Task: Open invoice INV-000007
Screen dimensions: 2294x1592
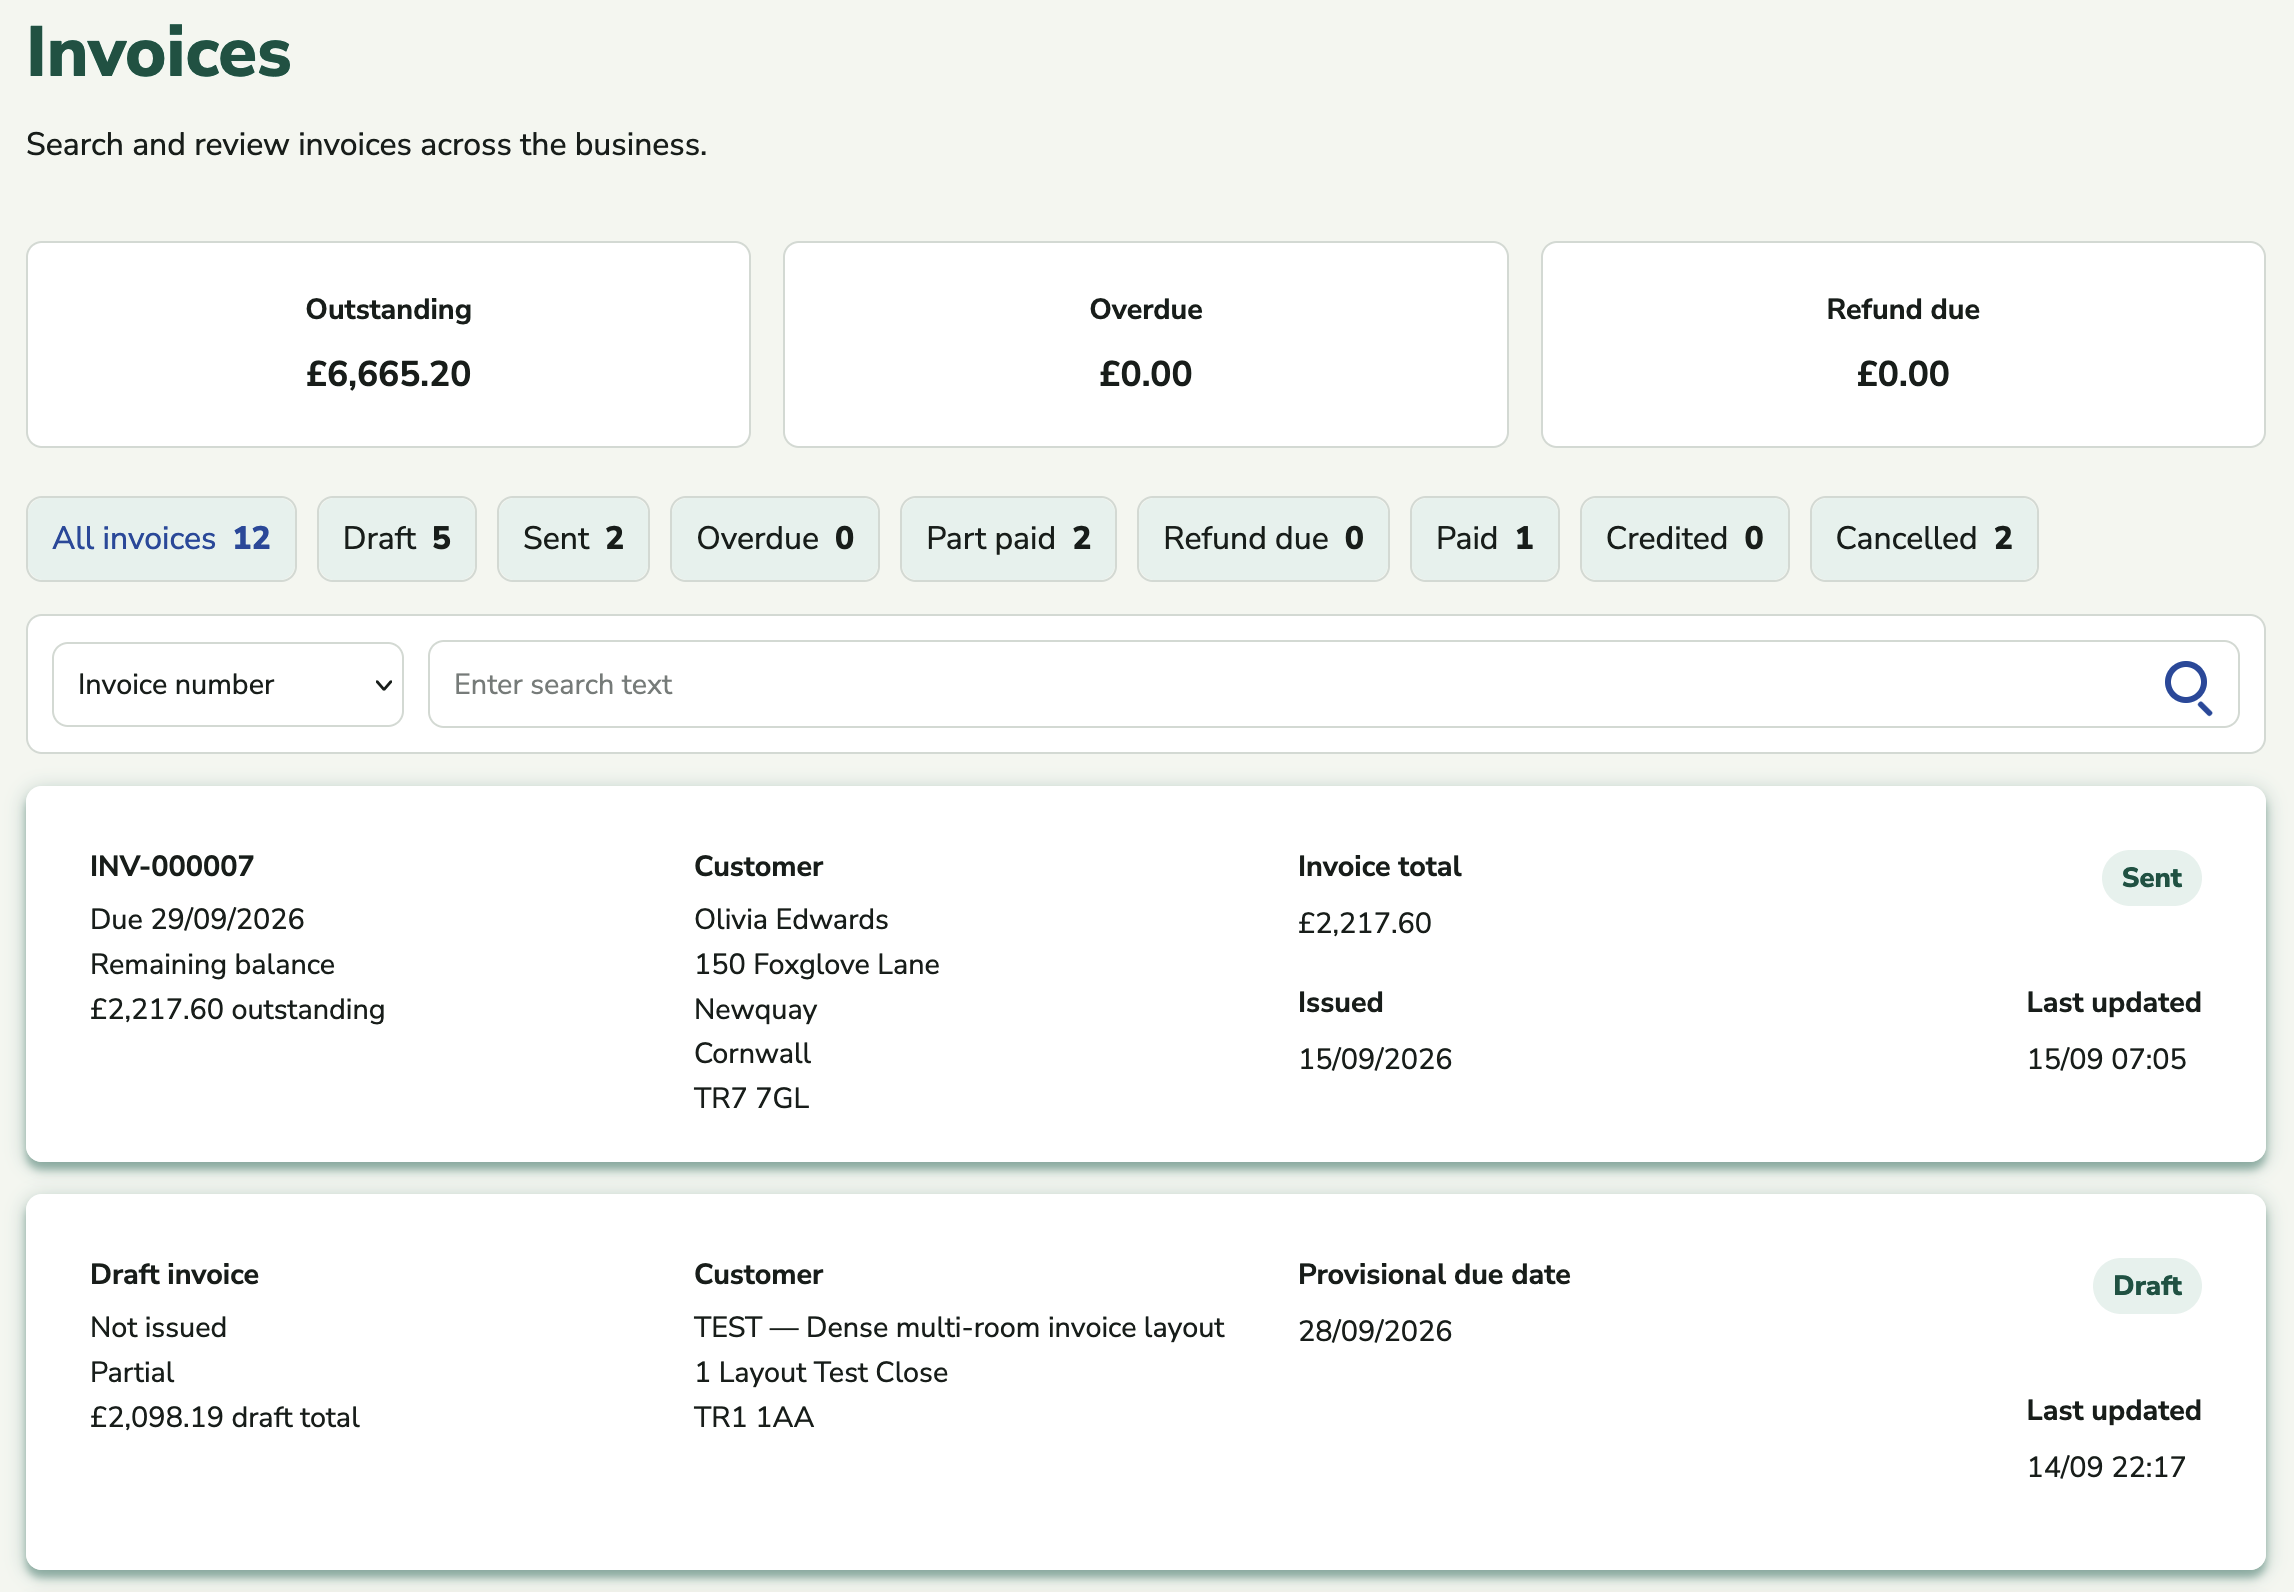Action: click(172, 866)
